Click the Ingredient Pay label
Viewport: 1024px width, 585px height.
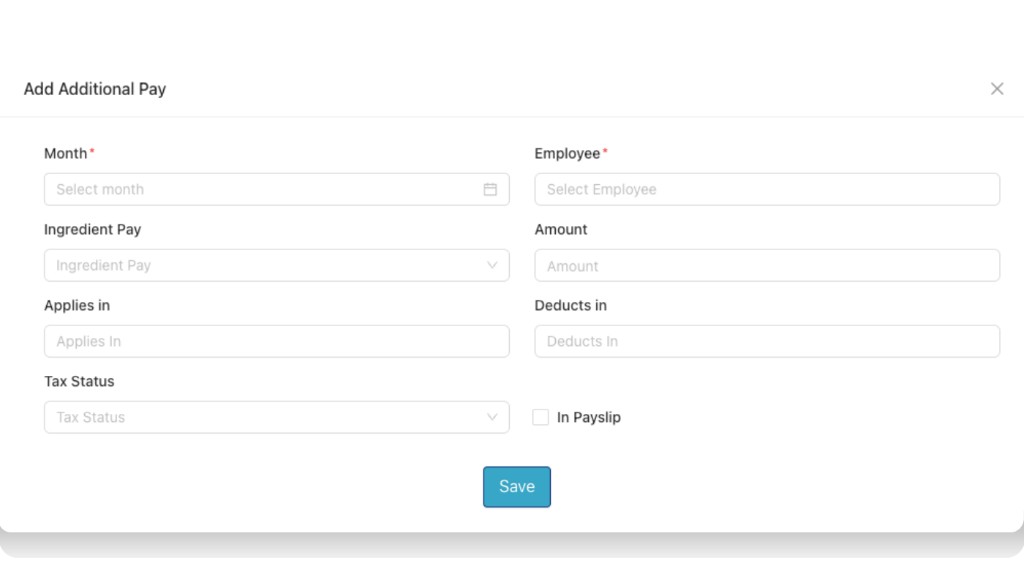92,229
